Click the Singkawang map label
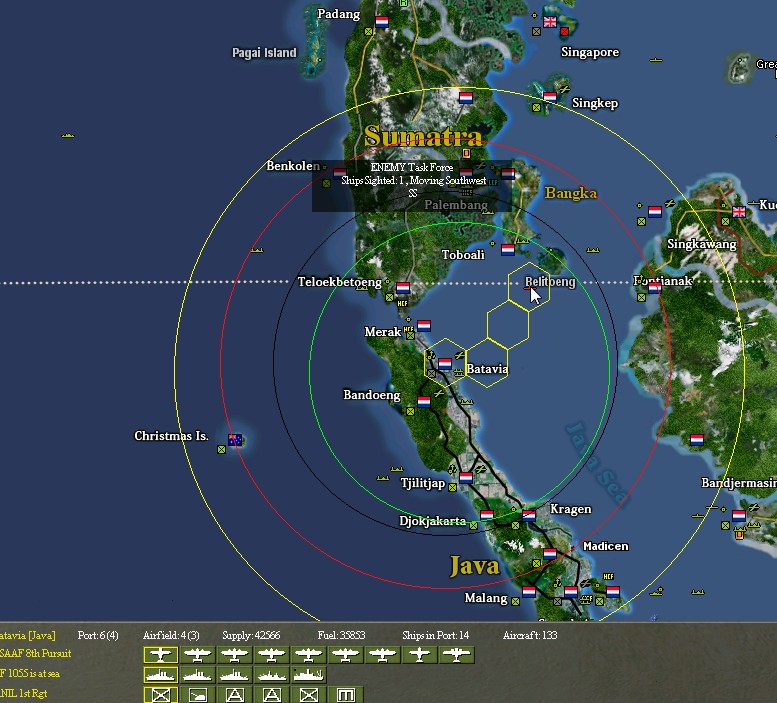Viewport: 777px width, 703px height. [701, 244]
